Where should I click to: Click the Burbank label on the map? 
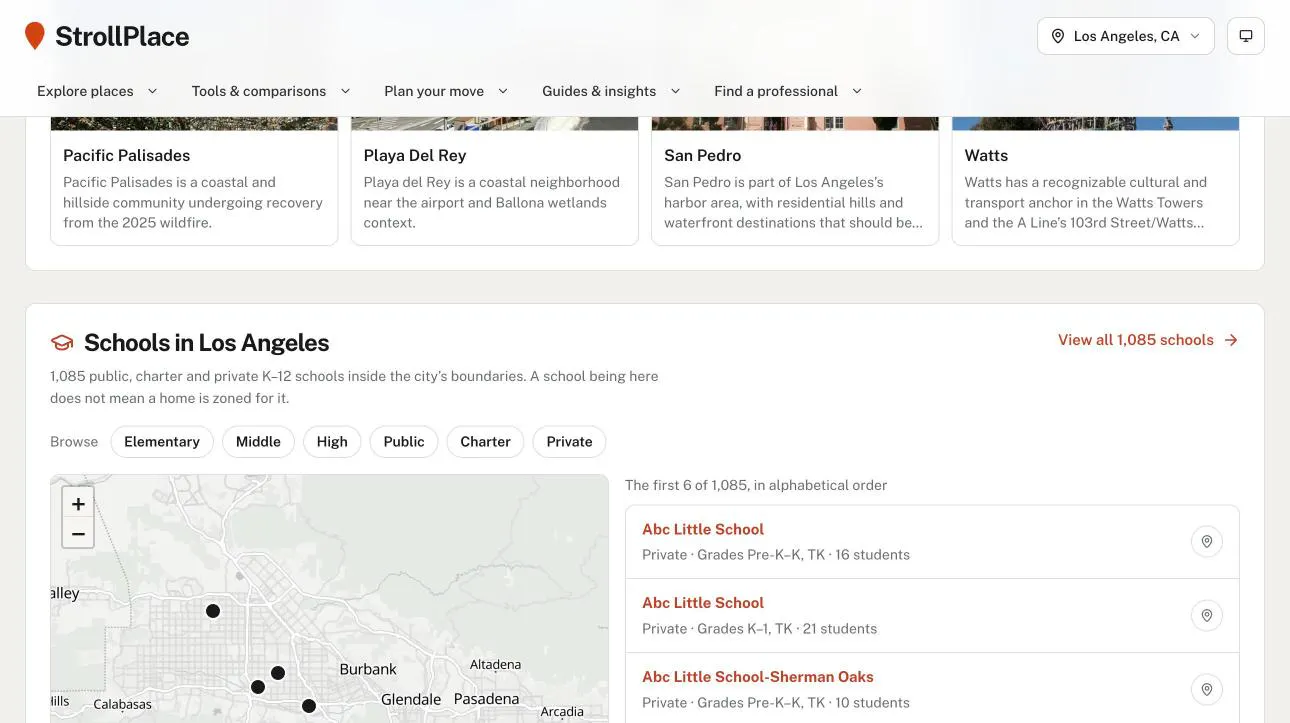coord(368,669)
